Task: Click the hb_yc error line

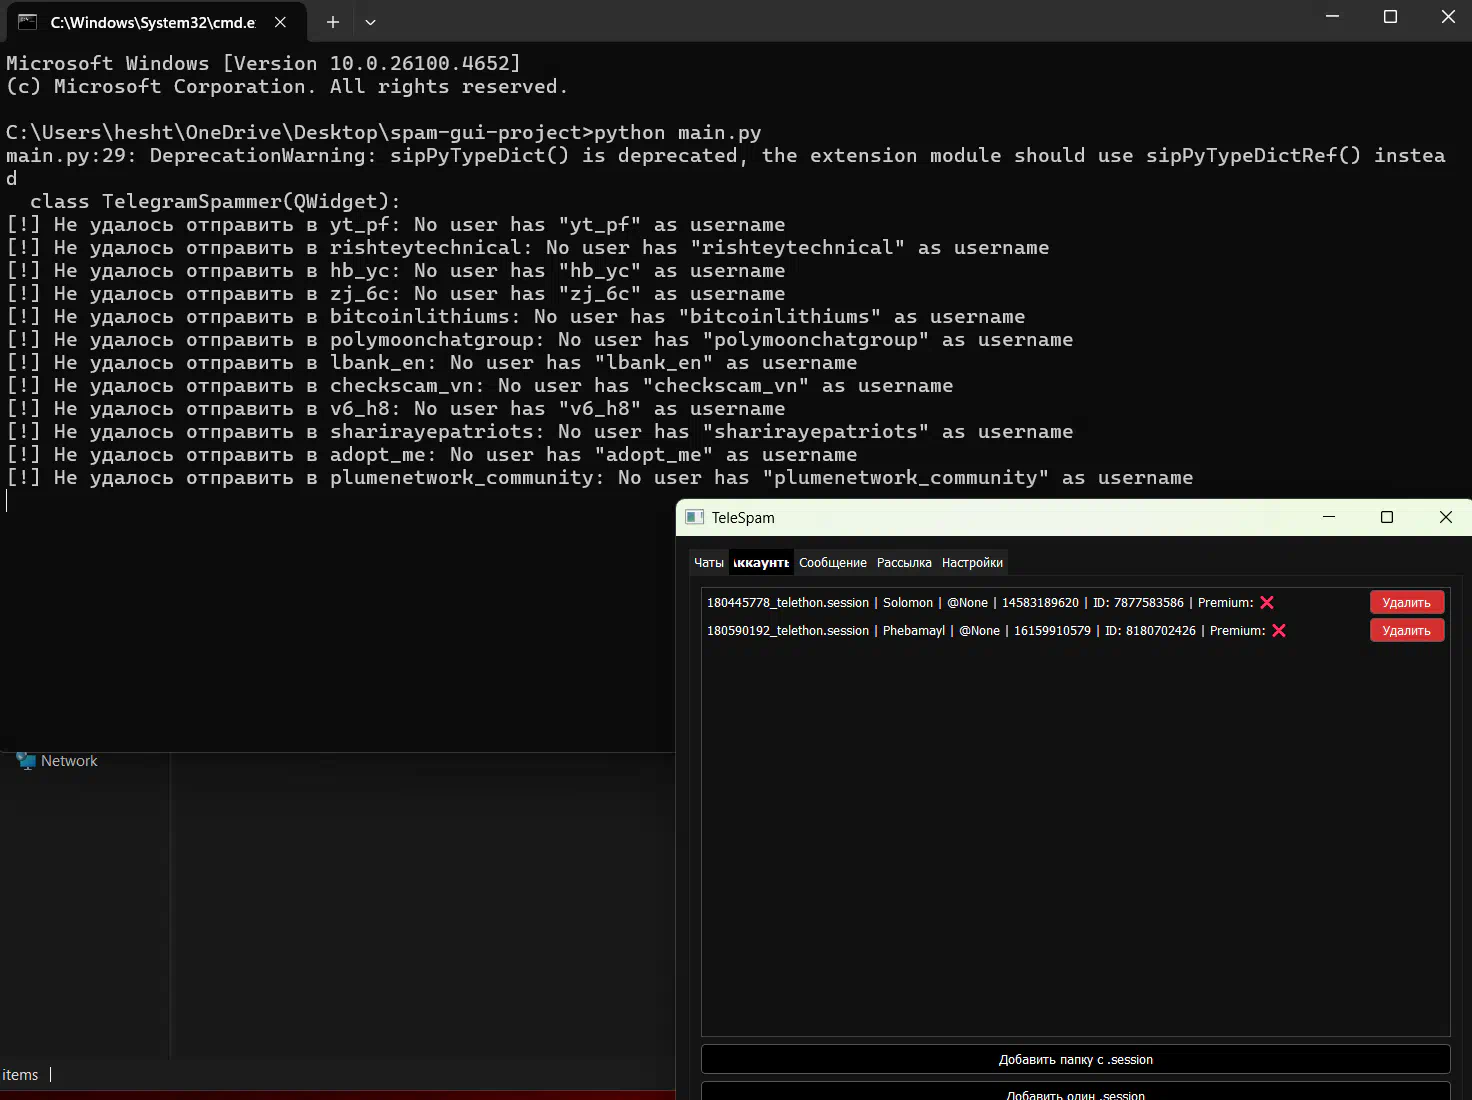Action: (x=396, y=271)
